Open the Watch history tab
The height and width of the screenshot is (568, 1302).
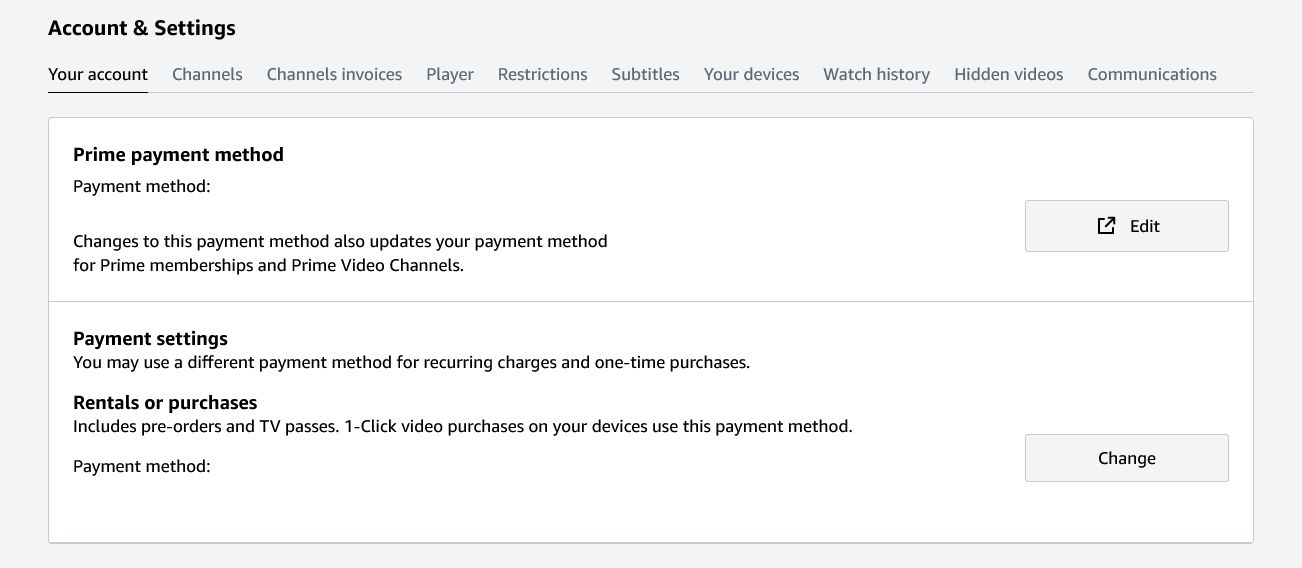click(x=876, y=74)
